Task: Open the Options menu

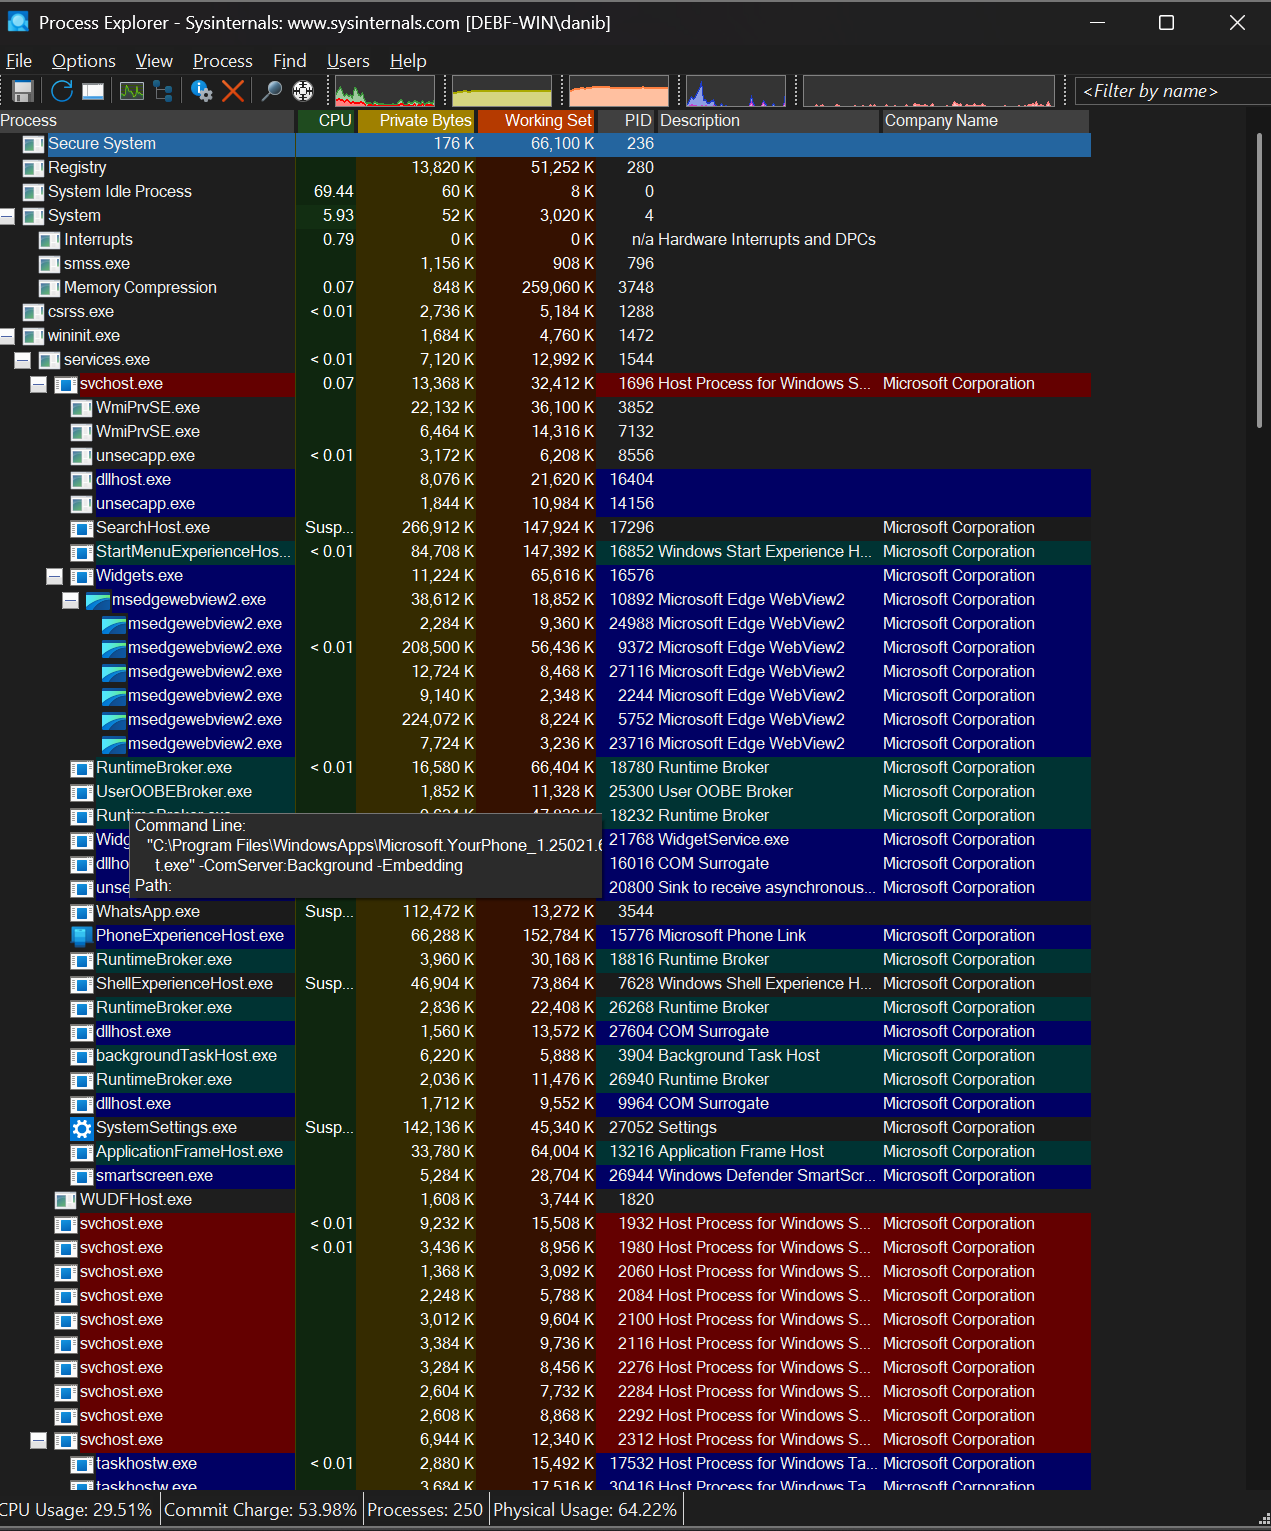Action: (x=83, y=61)
